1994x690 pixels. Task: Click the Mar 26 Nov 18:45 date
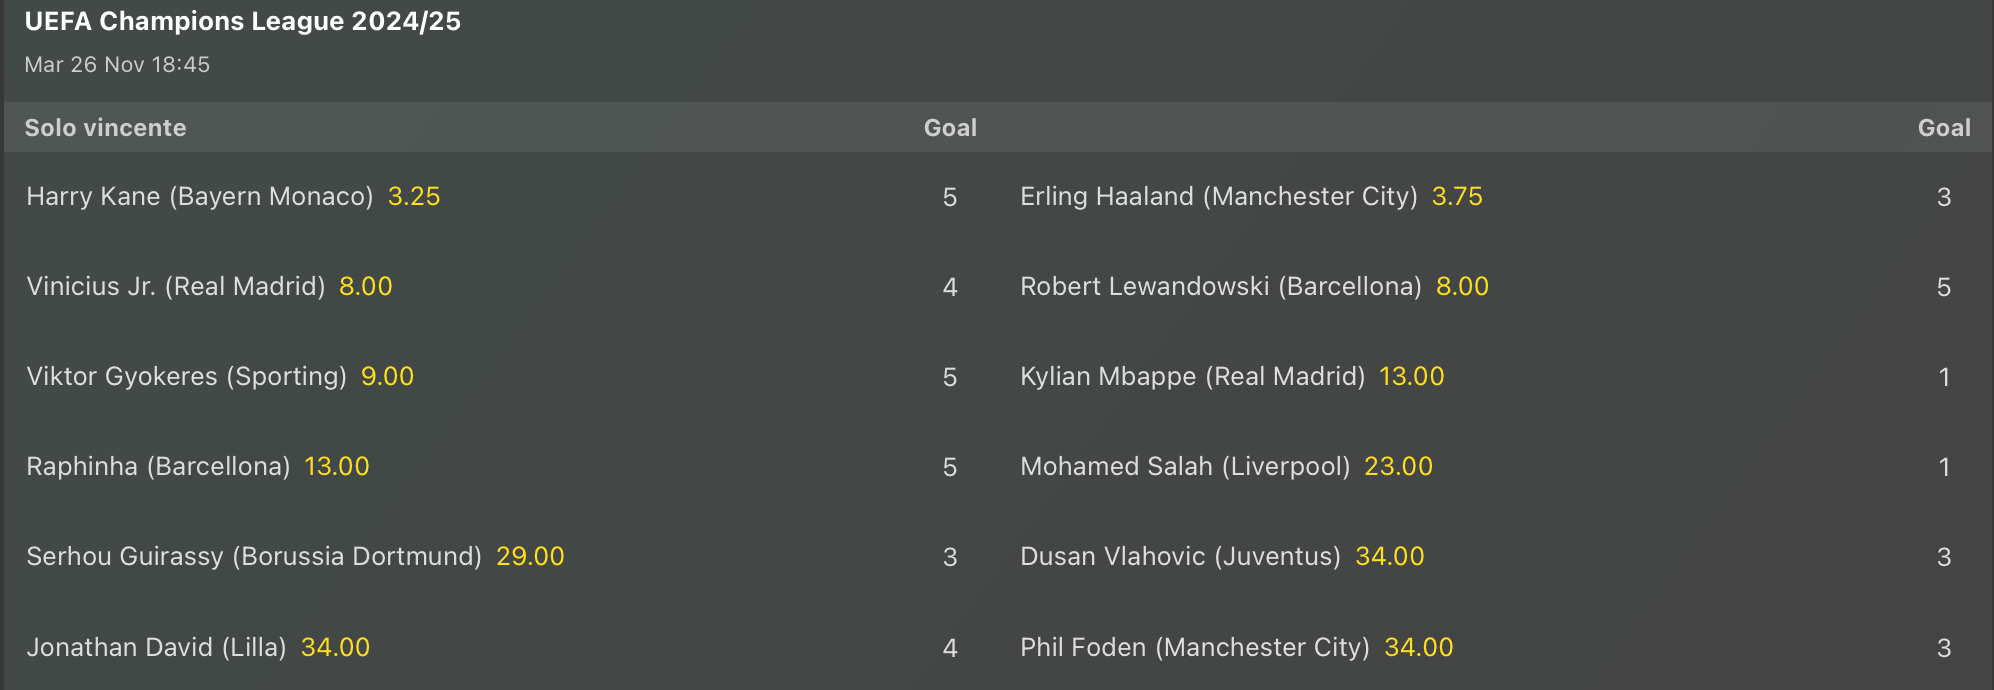click(x=117, y=65)
